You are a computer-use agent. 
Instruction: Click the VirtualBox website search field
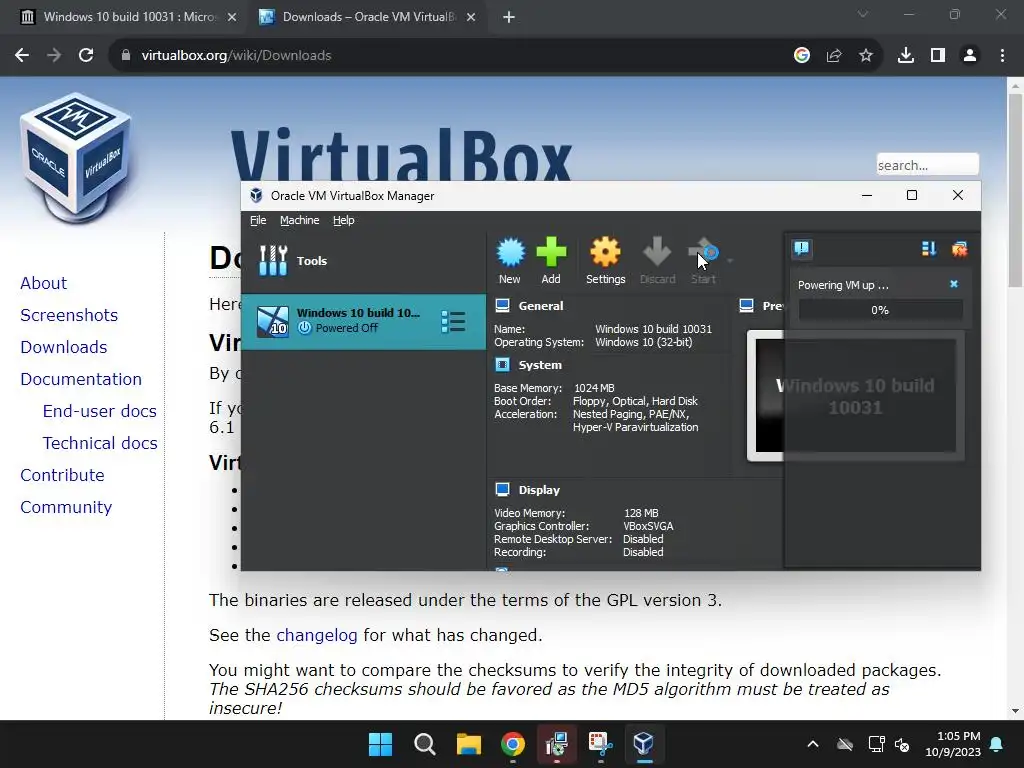point(927,165)
